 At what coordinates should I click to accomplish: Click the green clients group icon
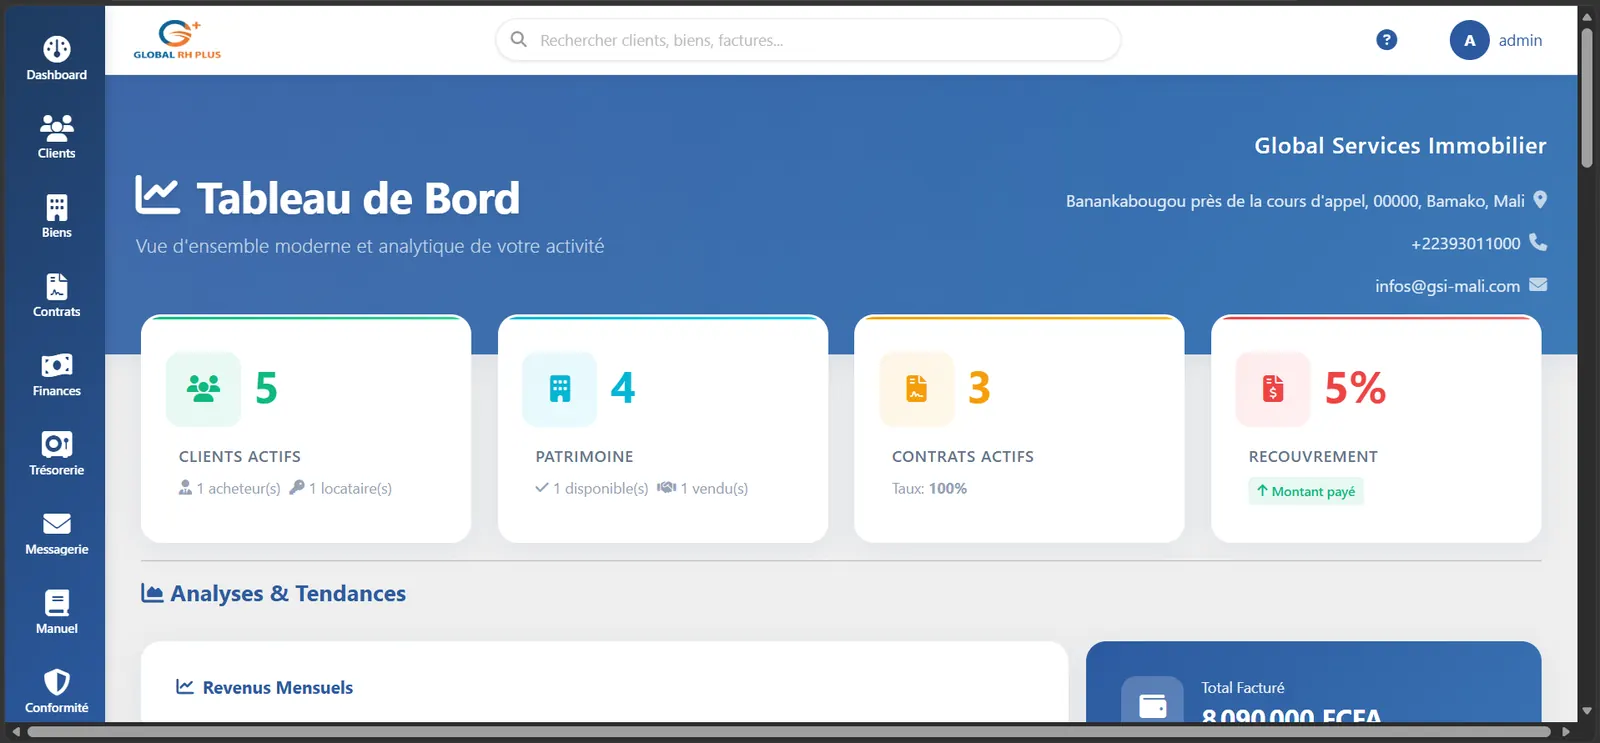tap(203, 388)
